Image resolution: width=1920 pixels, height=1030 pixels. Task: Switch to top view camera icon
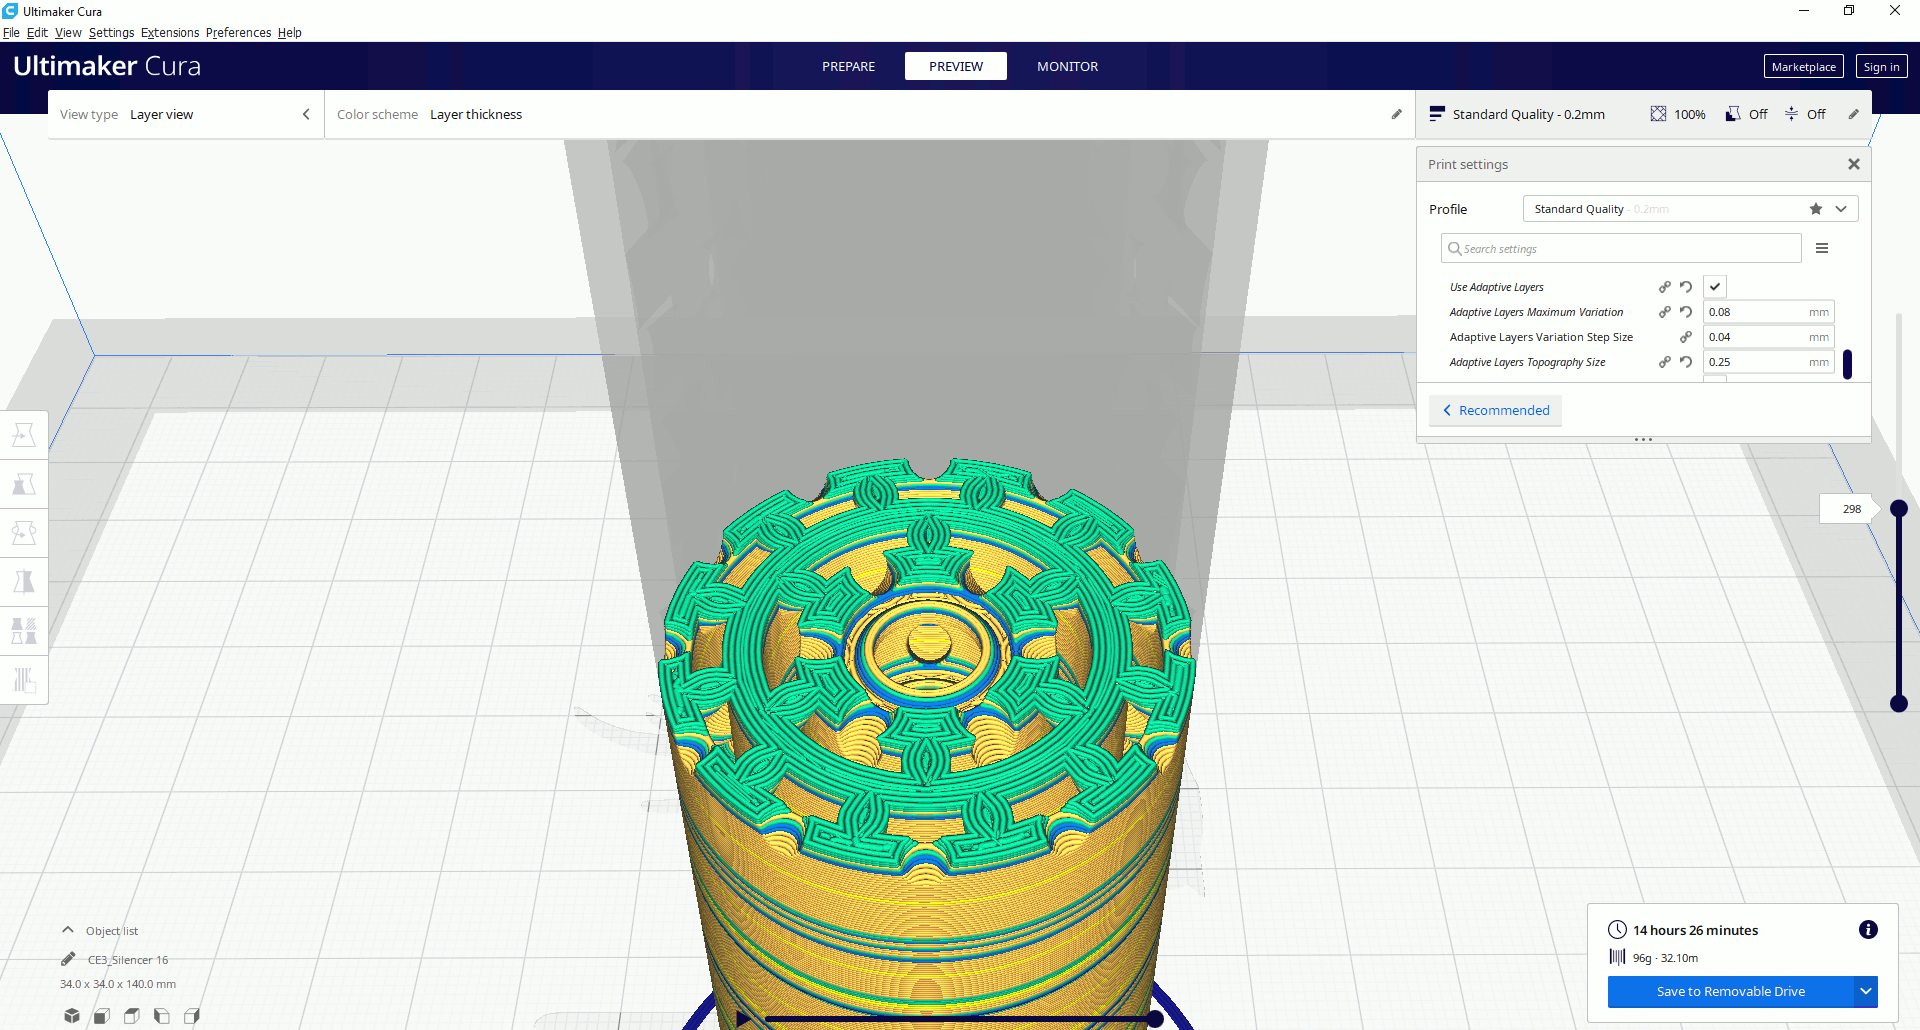[x=132, y=1016]
